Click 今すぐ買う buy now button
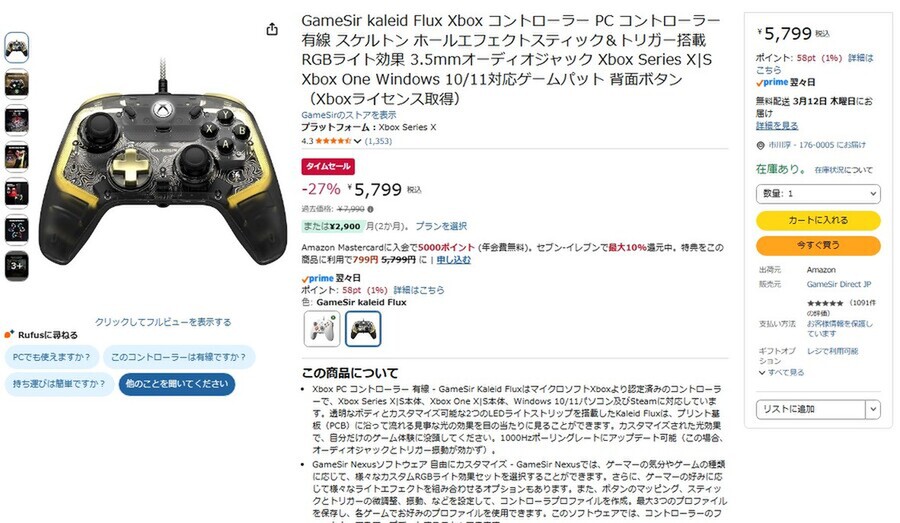This screenshot has width=900, height=523. 818,245
